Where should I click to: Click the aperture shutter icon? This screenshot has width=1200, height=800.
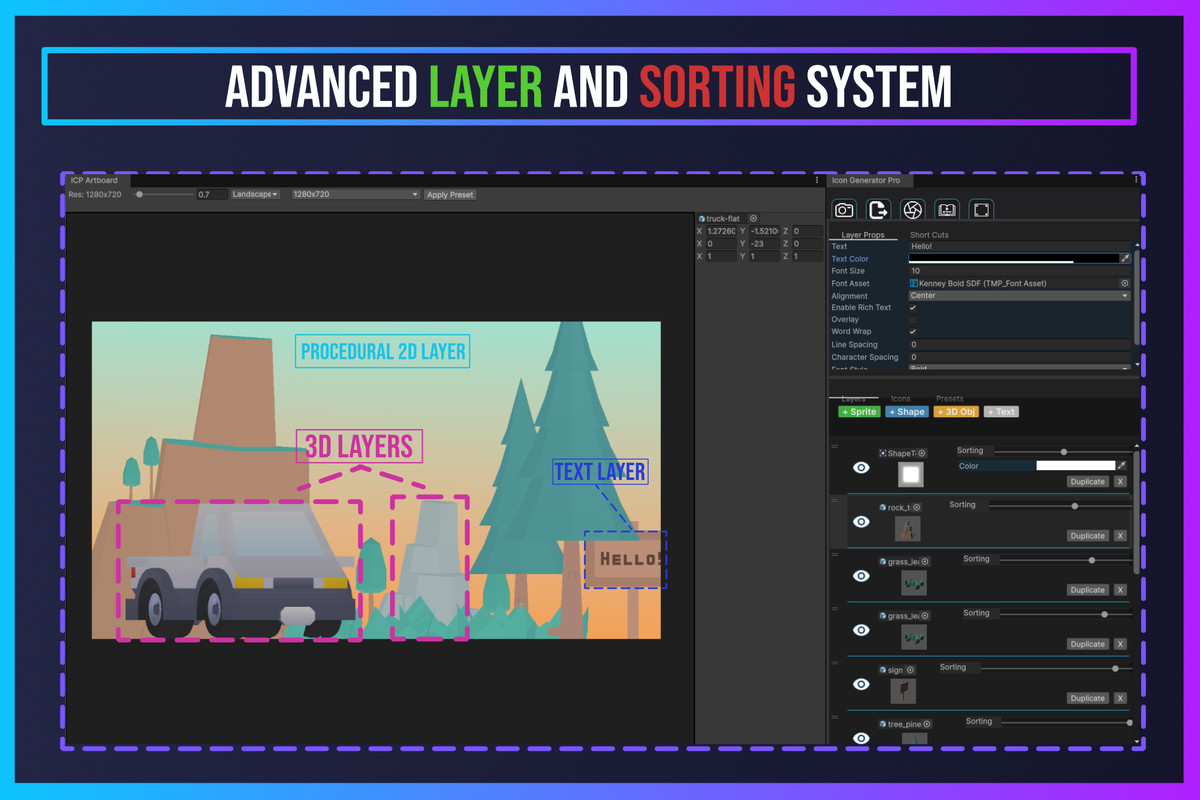tap(912, 209)
